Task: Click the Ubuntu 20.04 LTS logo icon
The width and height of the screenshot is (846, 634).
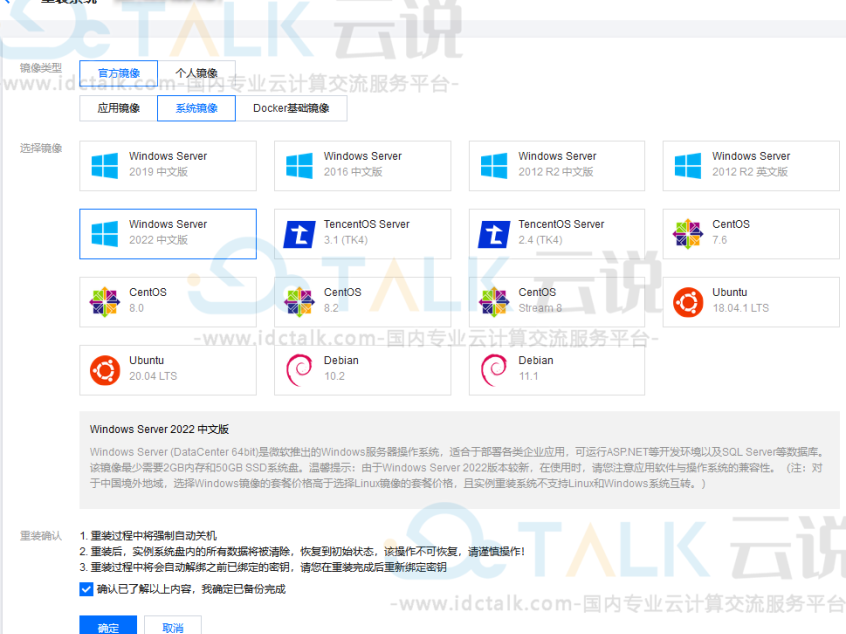Action: (105, 370)
